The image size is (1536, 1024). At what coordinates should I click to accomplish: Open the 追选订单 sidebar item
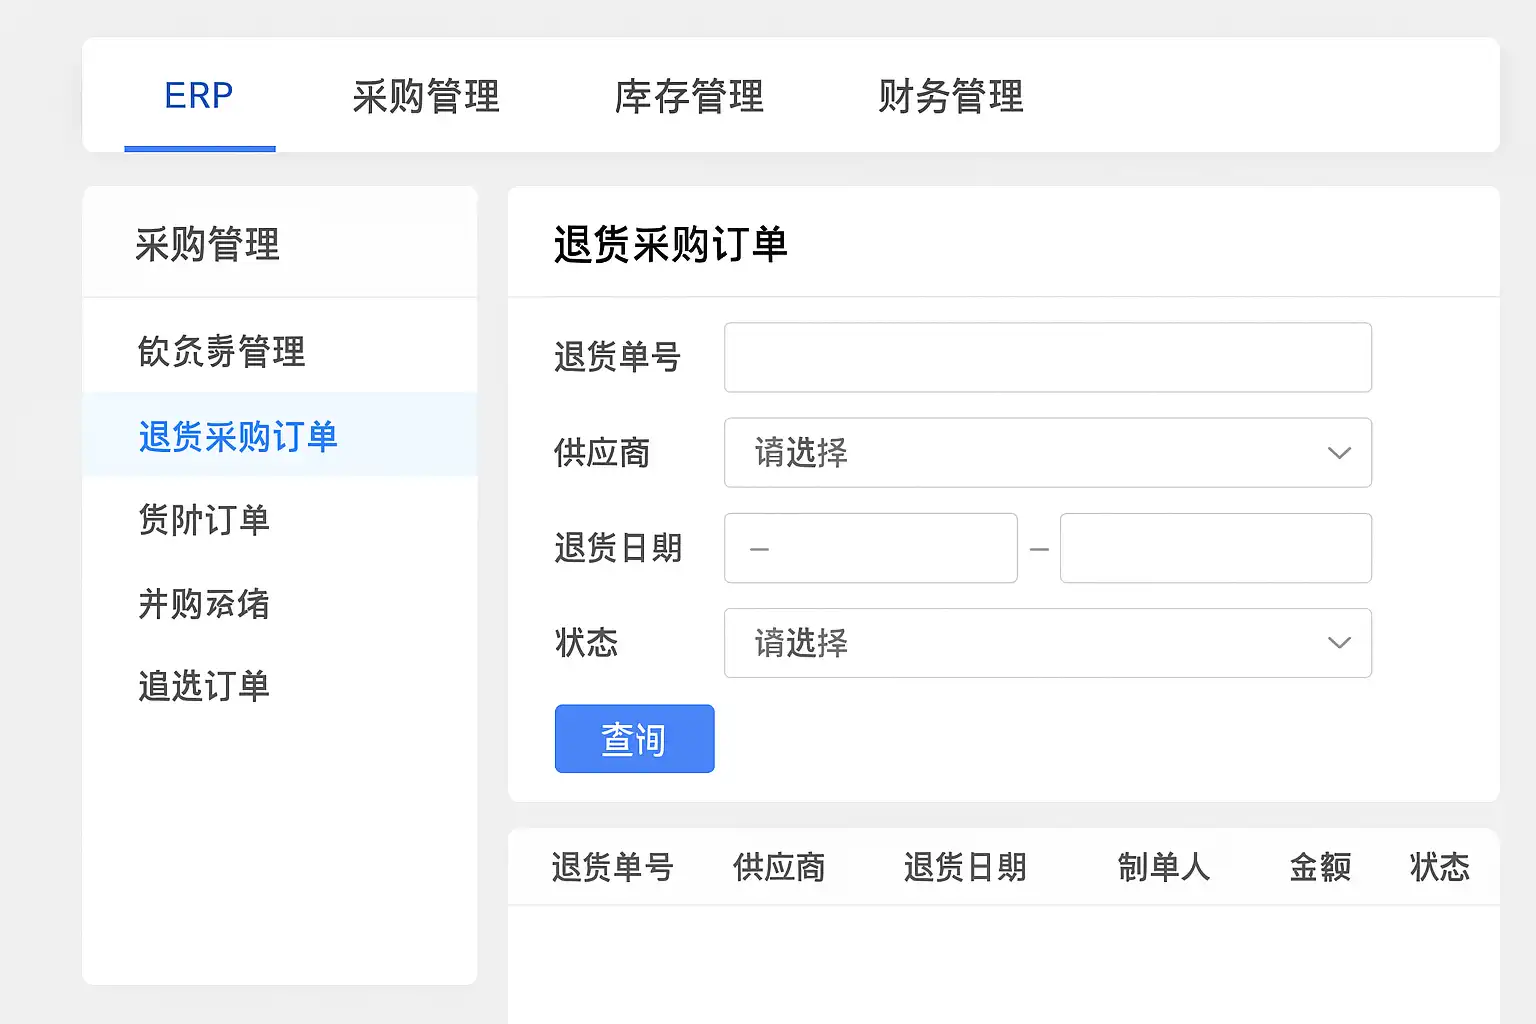click(204, 686)
